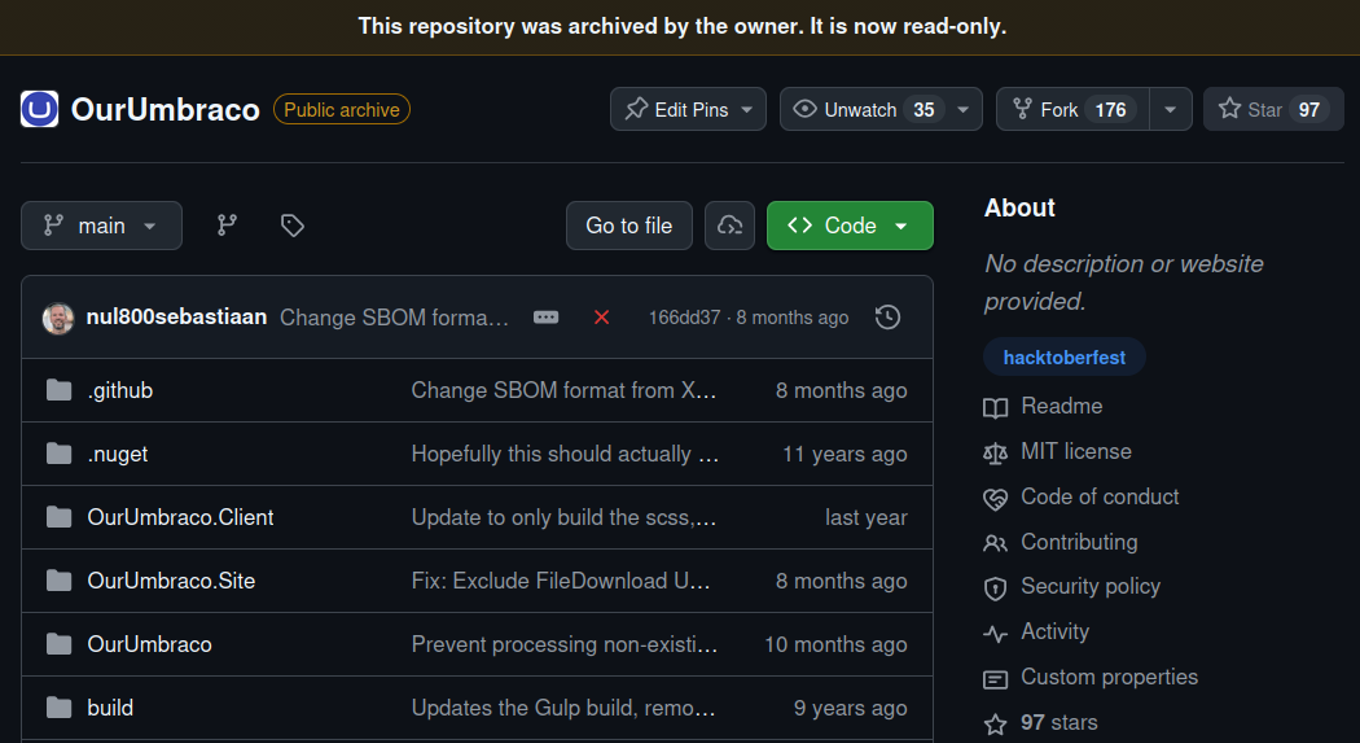1360x743 pixels.
Task: Open commit 'Updates the Gulp build, remo…'
Action: (564, 708)
